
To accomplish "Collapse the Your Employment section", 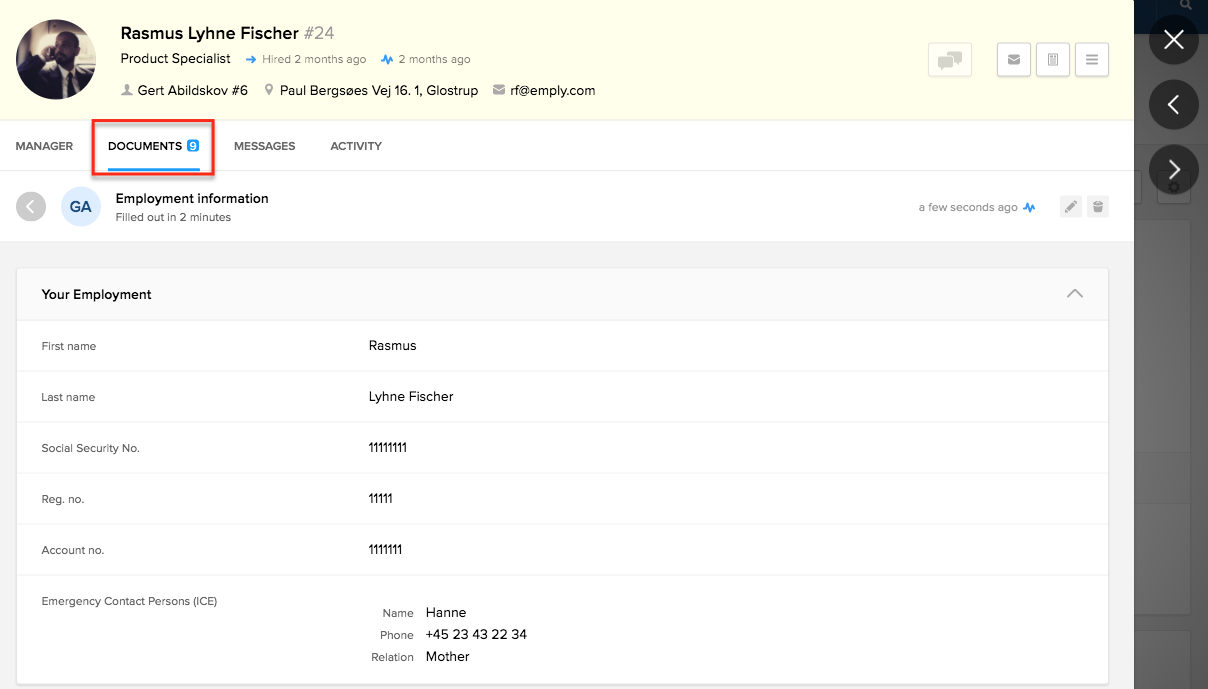I will point(1075,294).
